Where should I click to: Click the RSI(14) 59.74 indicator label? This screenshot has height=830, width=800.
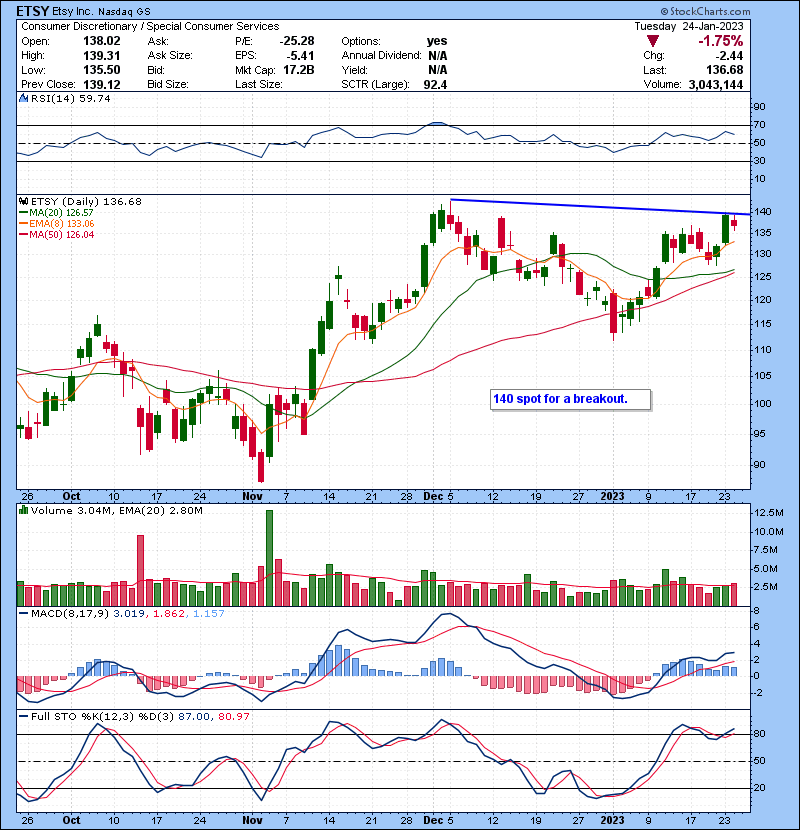click(70, 98)
